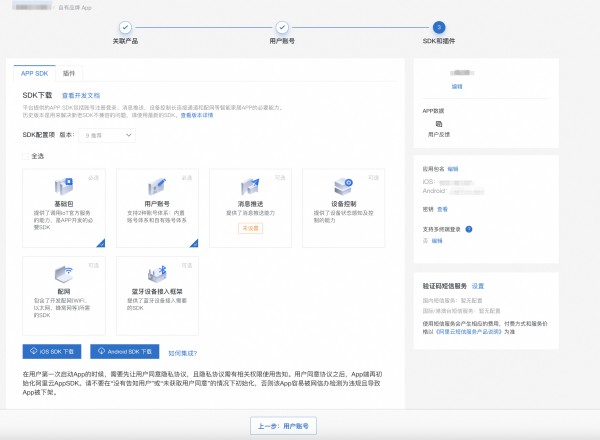Click the step 3 circle above SDK和插件
600x440 pixels.
(439, 27)
